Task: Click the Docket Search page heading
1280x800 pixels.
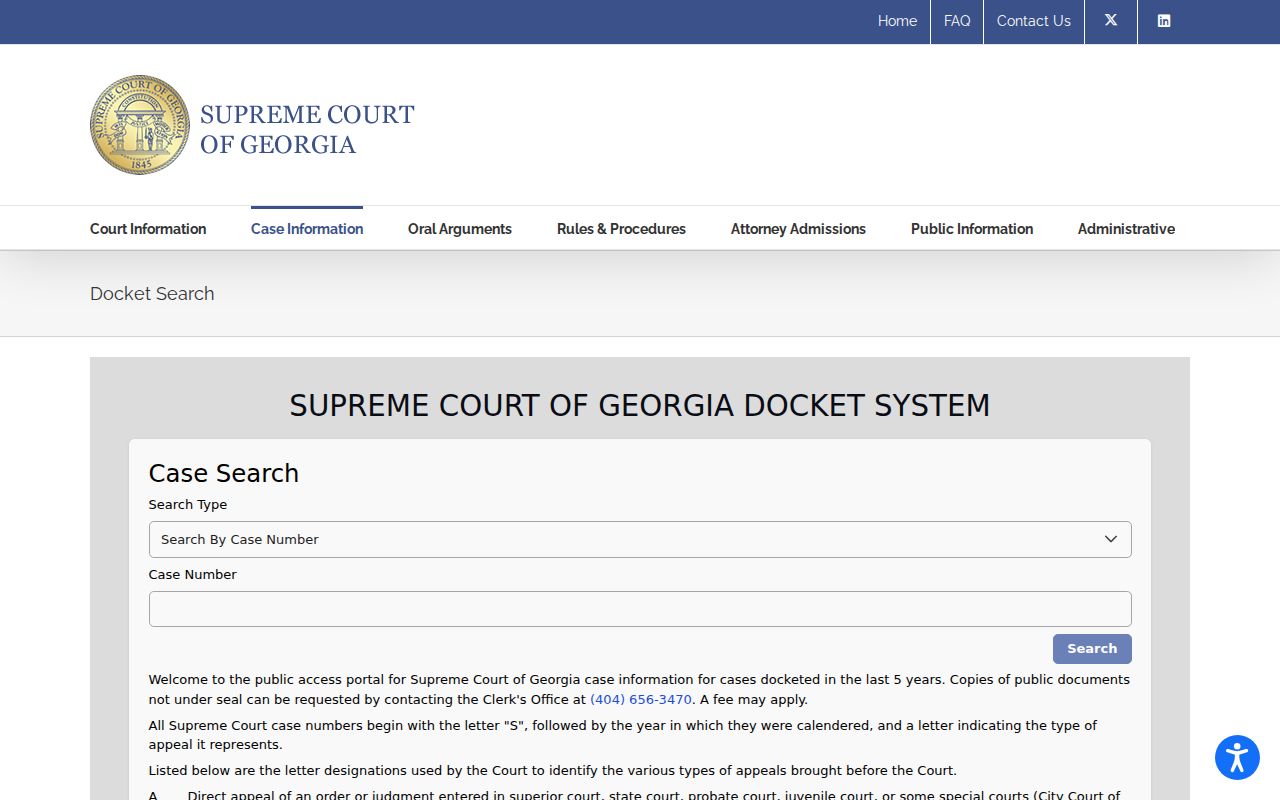Action: [x=152, y=294]
